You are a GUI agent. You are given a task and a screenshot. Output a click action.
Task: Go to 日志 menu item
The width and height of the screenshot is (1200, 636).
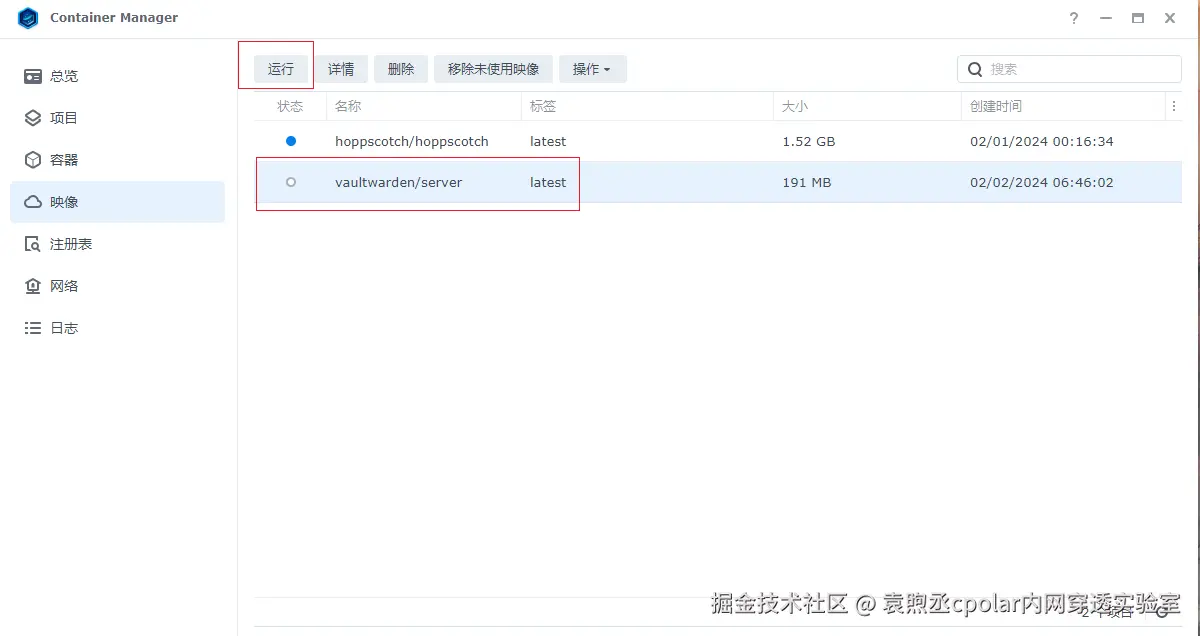pos(117,328)
